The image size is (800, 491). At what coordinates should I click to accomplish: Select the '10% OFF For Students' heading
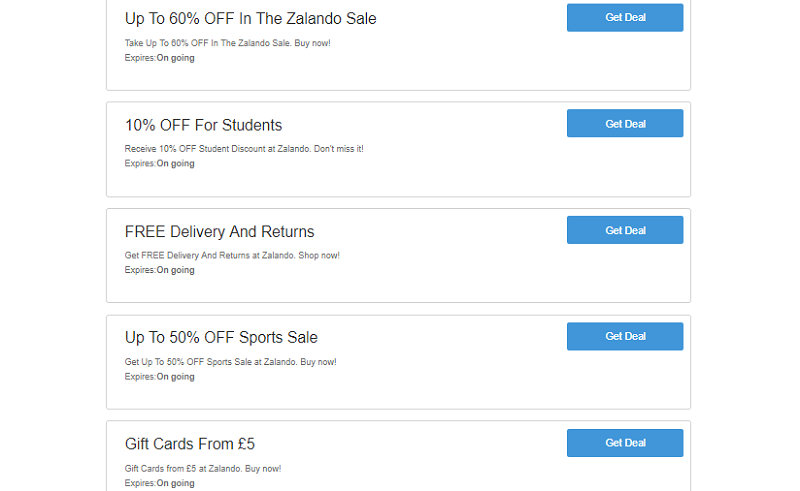pyautogui.click(x=203, y=125)
